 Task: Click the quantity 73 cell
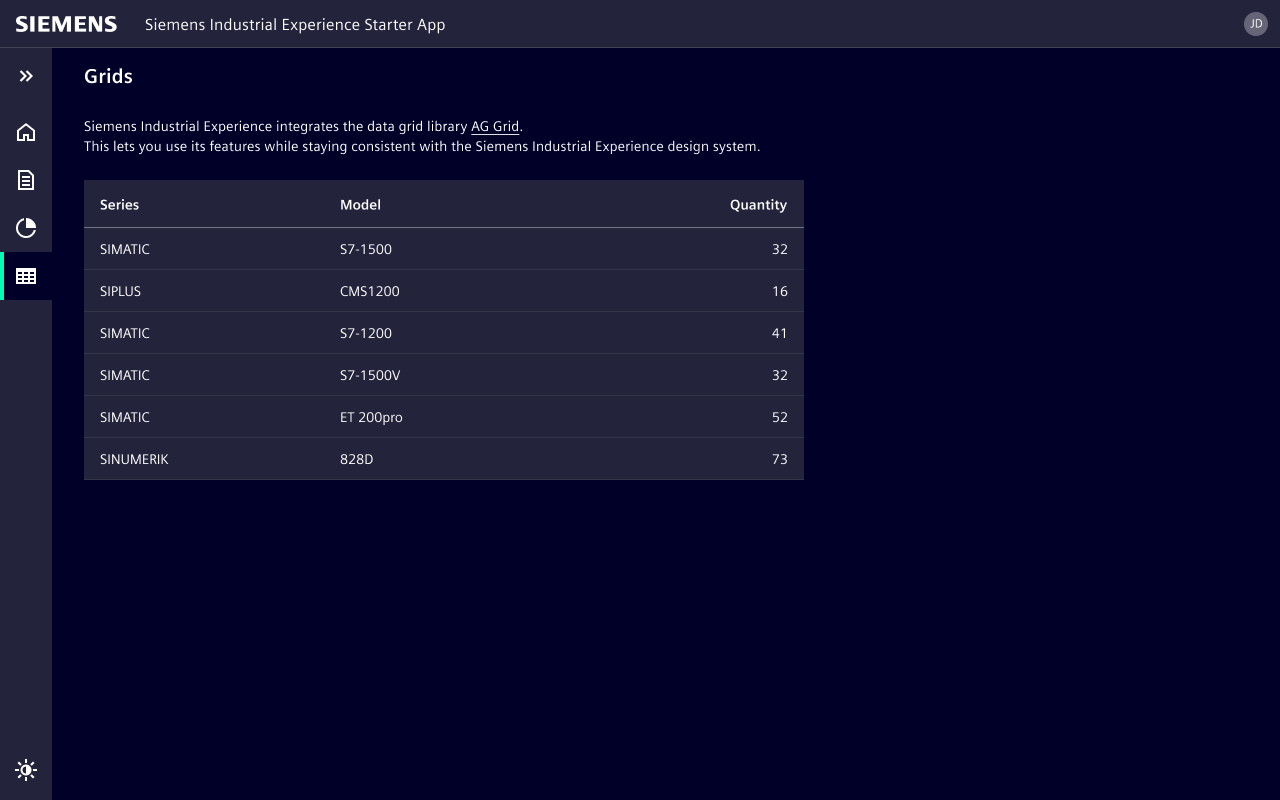pos(684,459)
